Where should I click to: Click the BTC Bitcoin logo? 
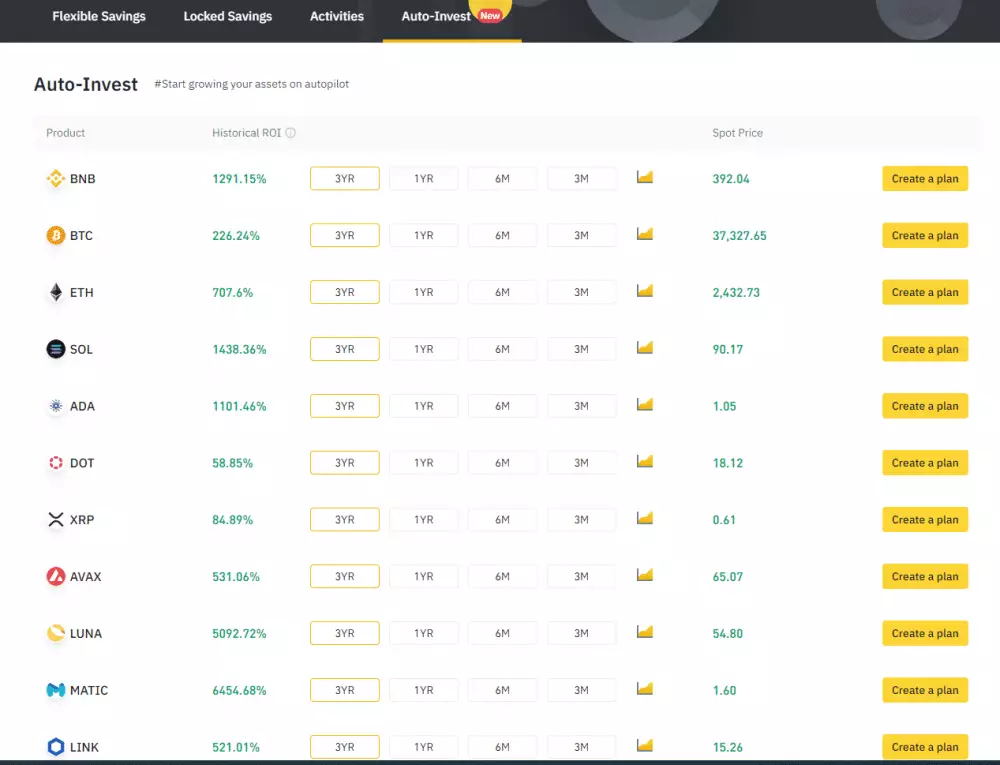[x=55, y=235]
